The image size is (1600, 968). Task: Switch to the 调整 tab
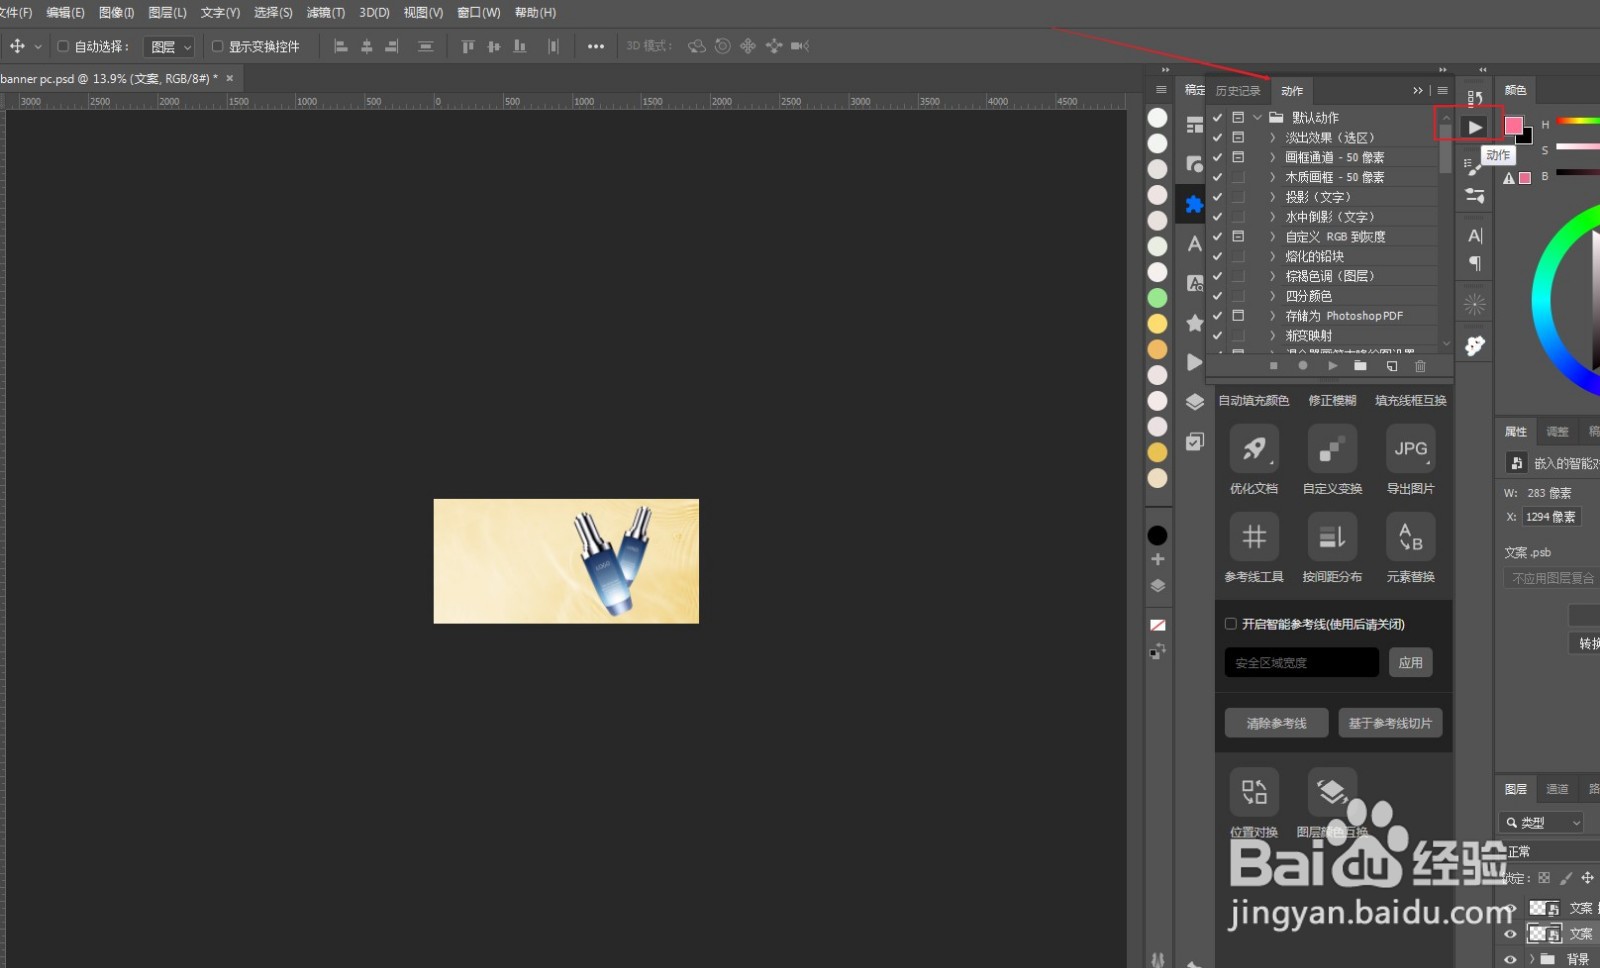coord(1557,432)
